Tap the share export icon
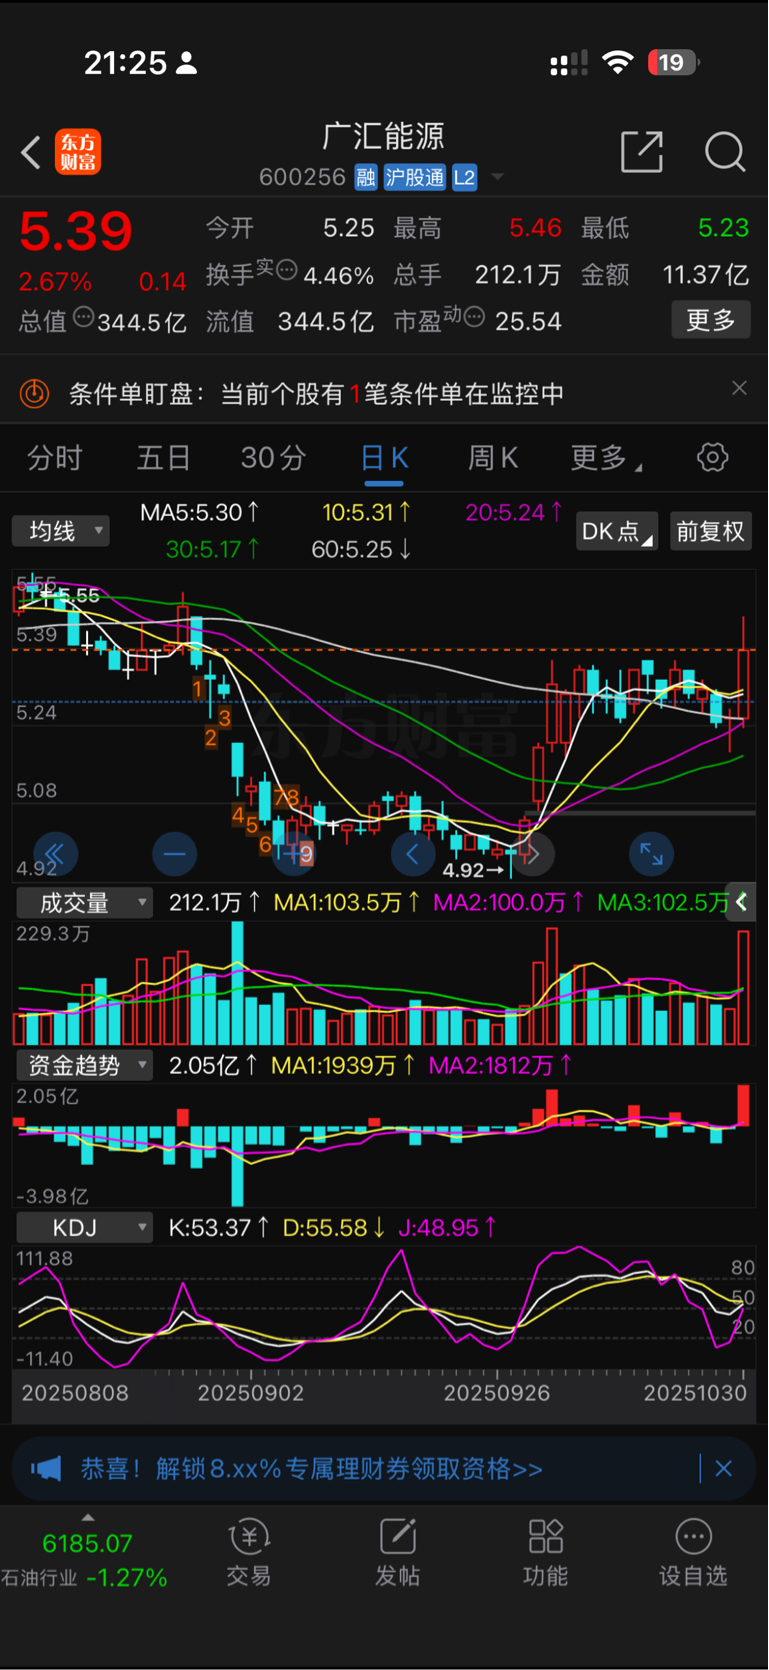This screenshot has width=769, height=1670. point(642,152)
